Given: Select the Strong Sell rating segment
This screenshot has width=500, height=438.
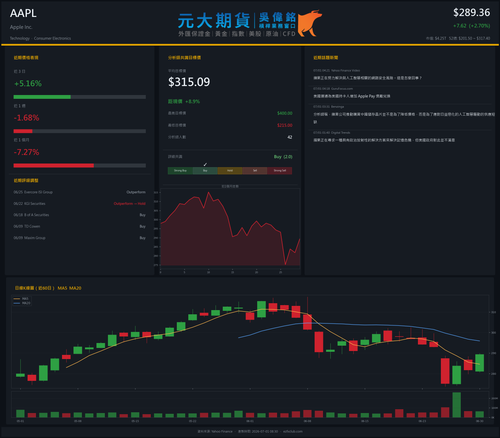Looking at the screenshot, I should [280, 171].
